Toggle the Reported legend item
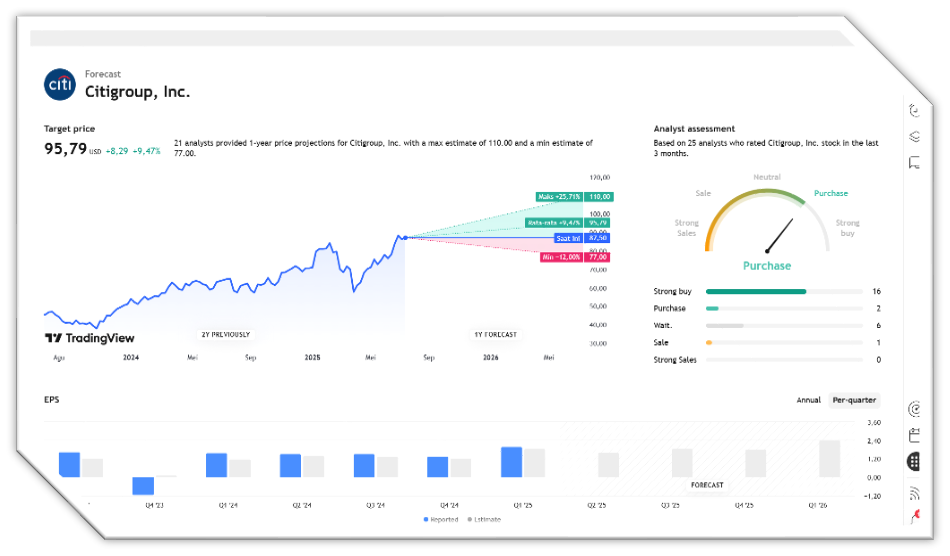The height and width of the screenshot is (556, 950). tap(441, 520)
